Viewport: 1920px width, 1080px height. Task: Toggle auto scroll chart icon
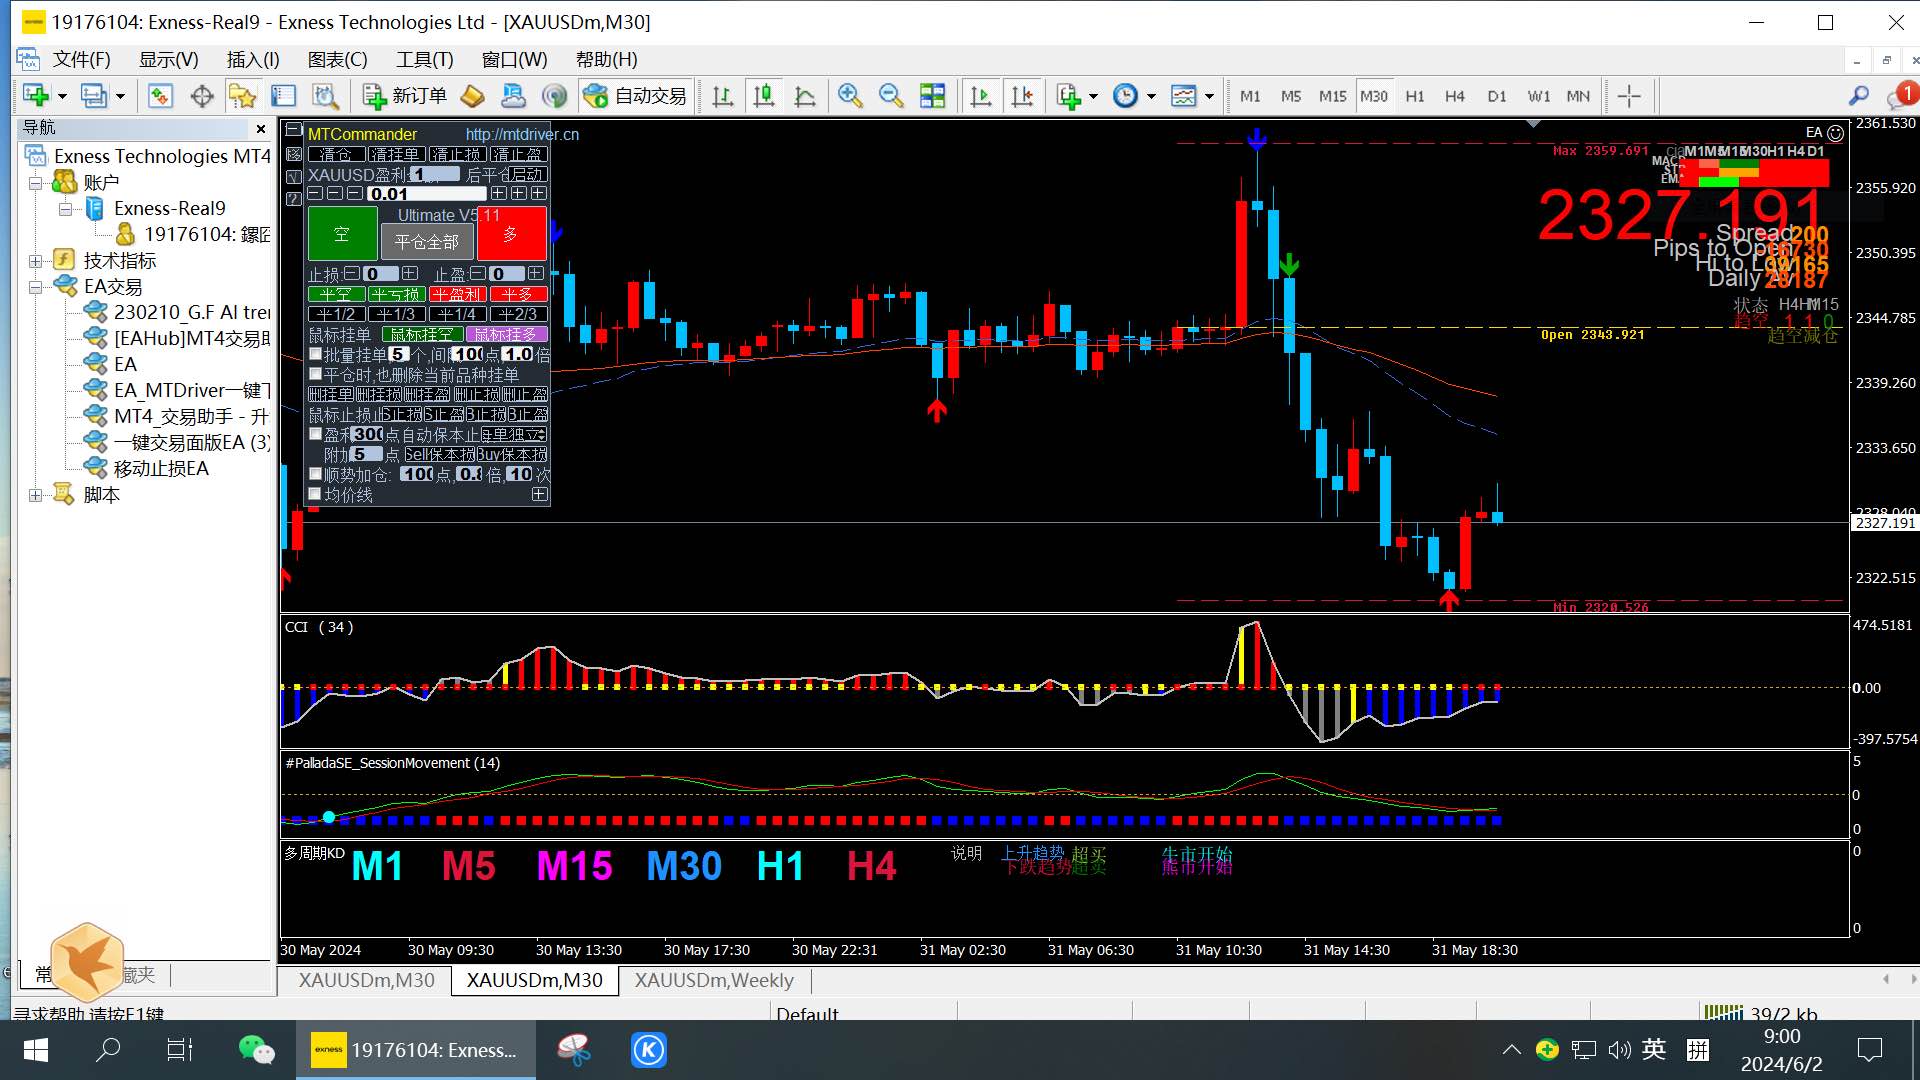981,96
